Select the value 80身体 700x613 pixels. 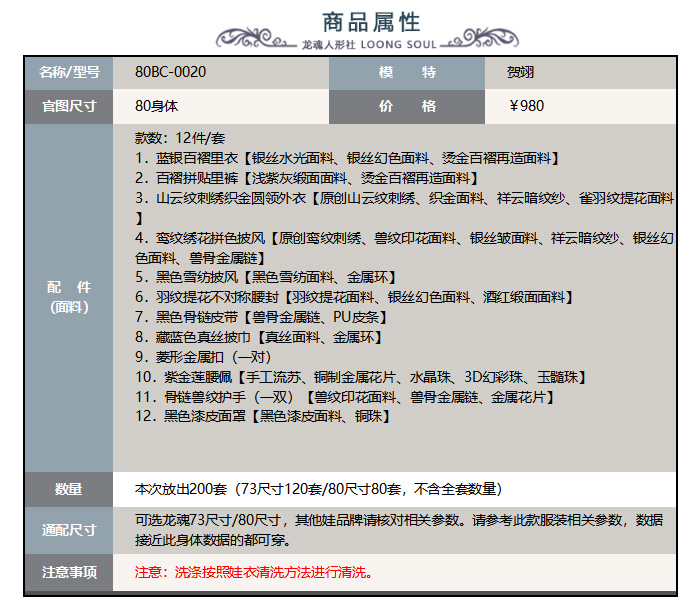157,106
